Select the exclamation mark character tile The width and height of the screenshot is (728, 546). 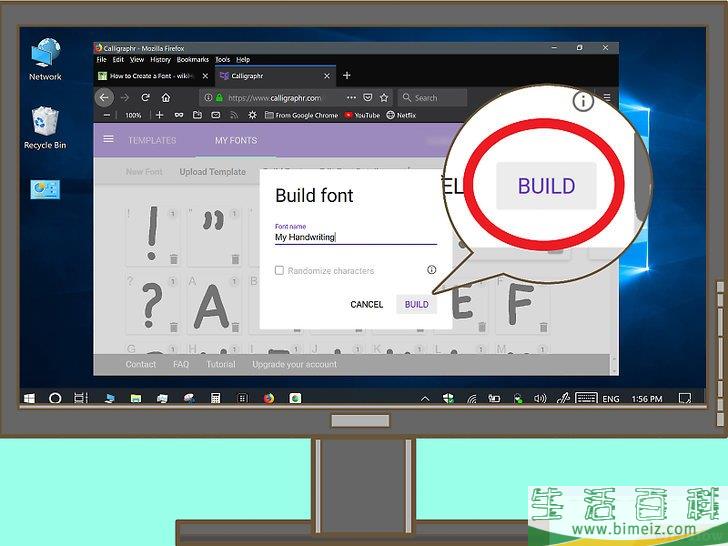(152, 236)
